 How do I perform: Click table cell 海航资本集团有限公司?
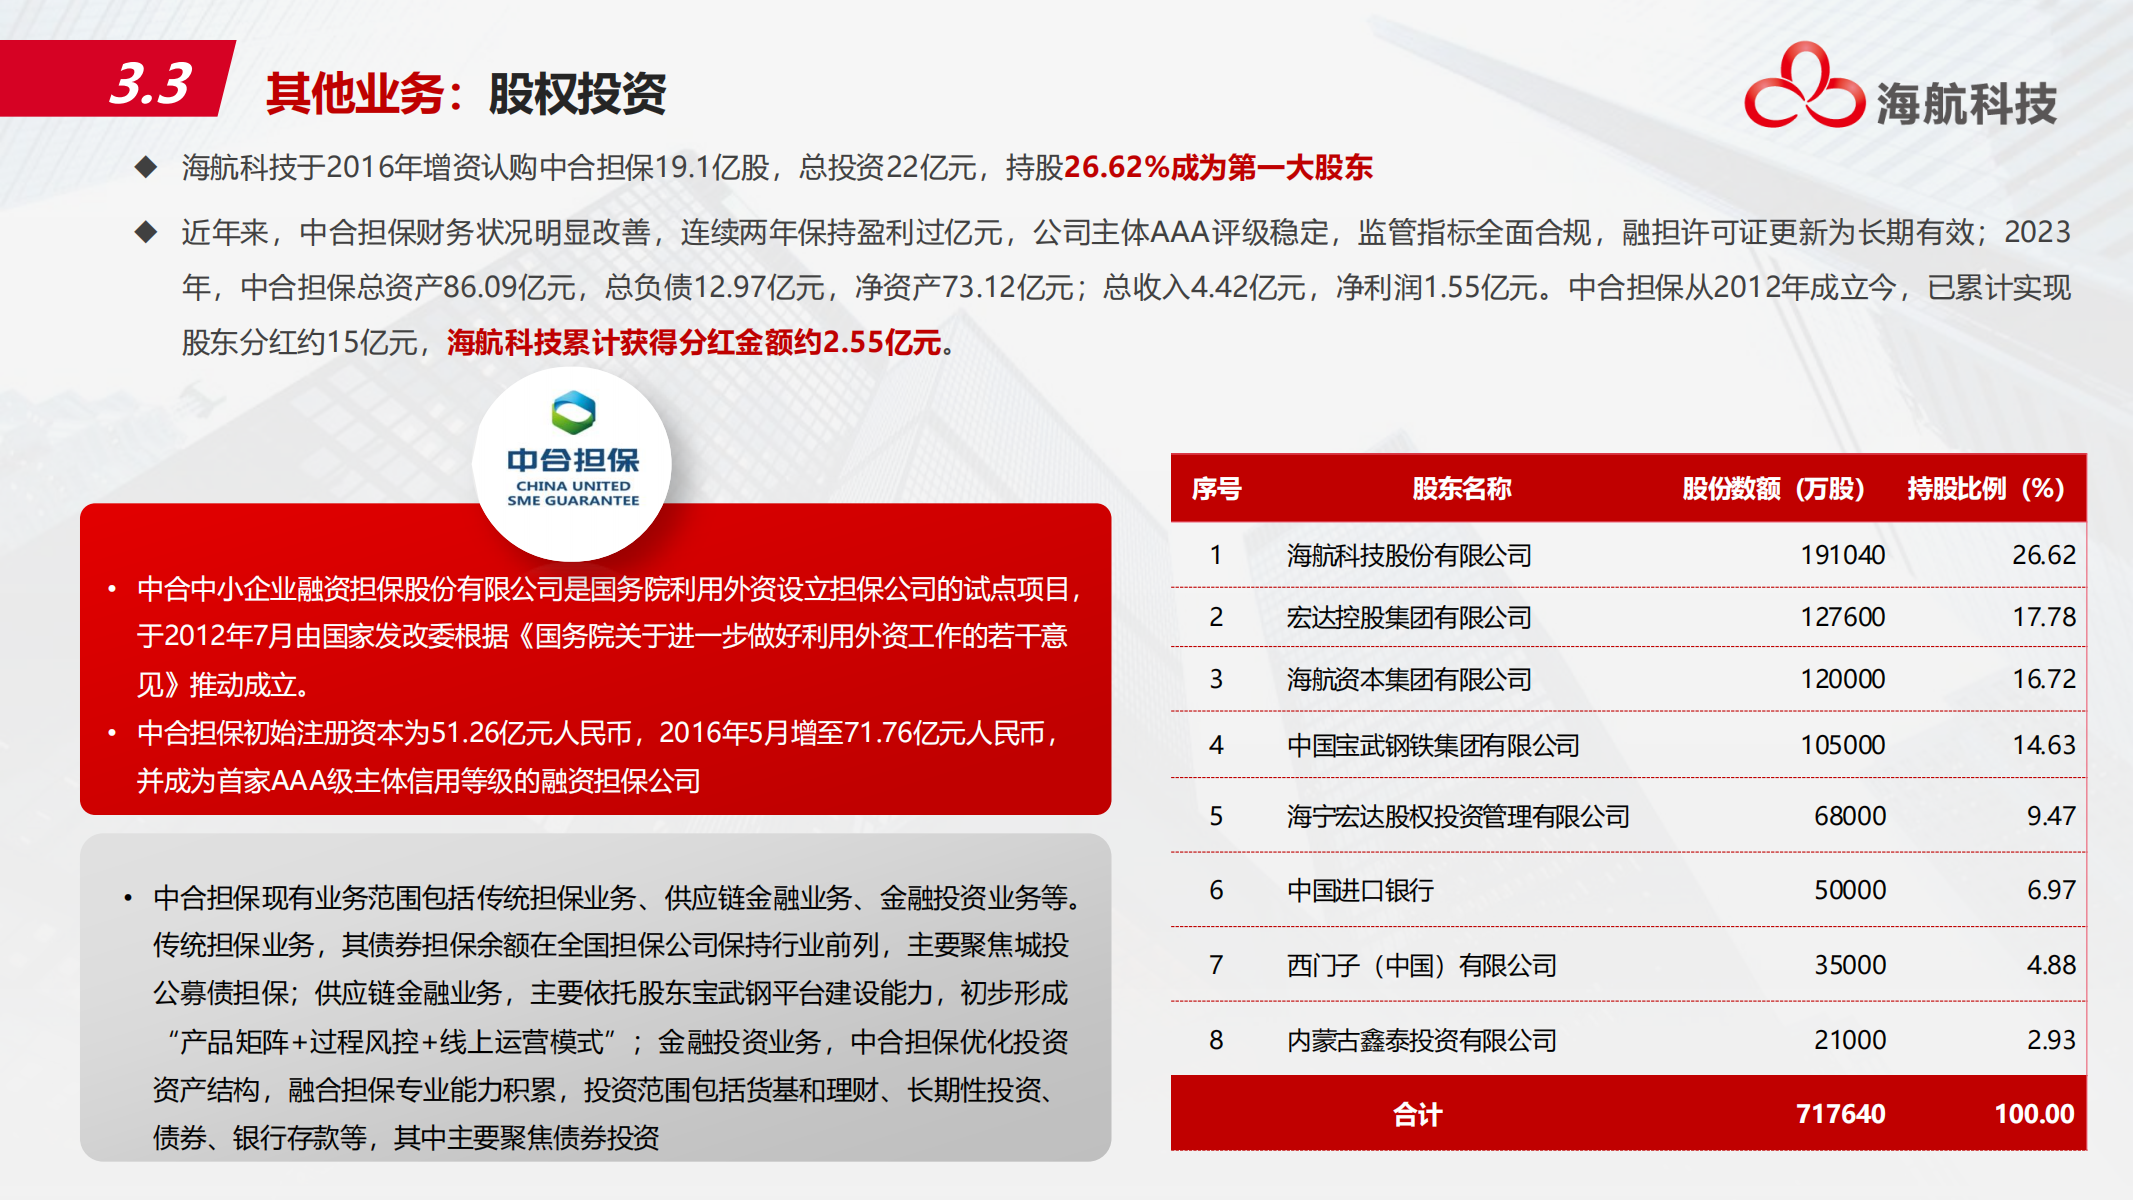(1409, 679)
